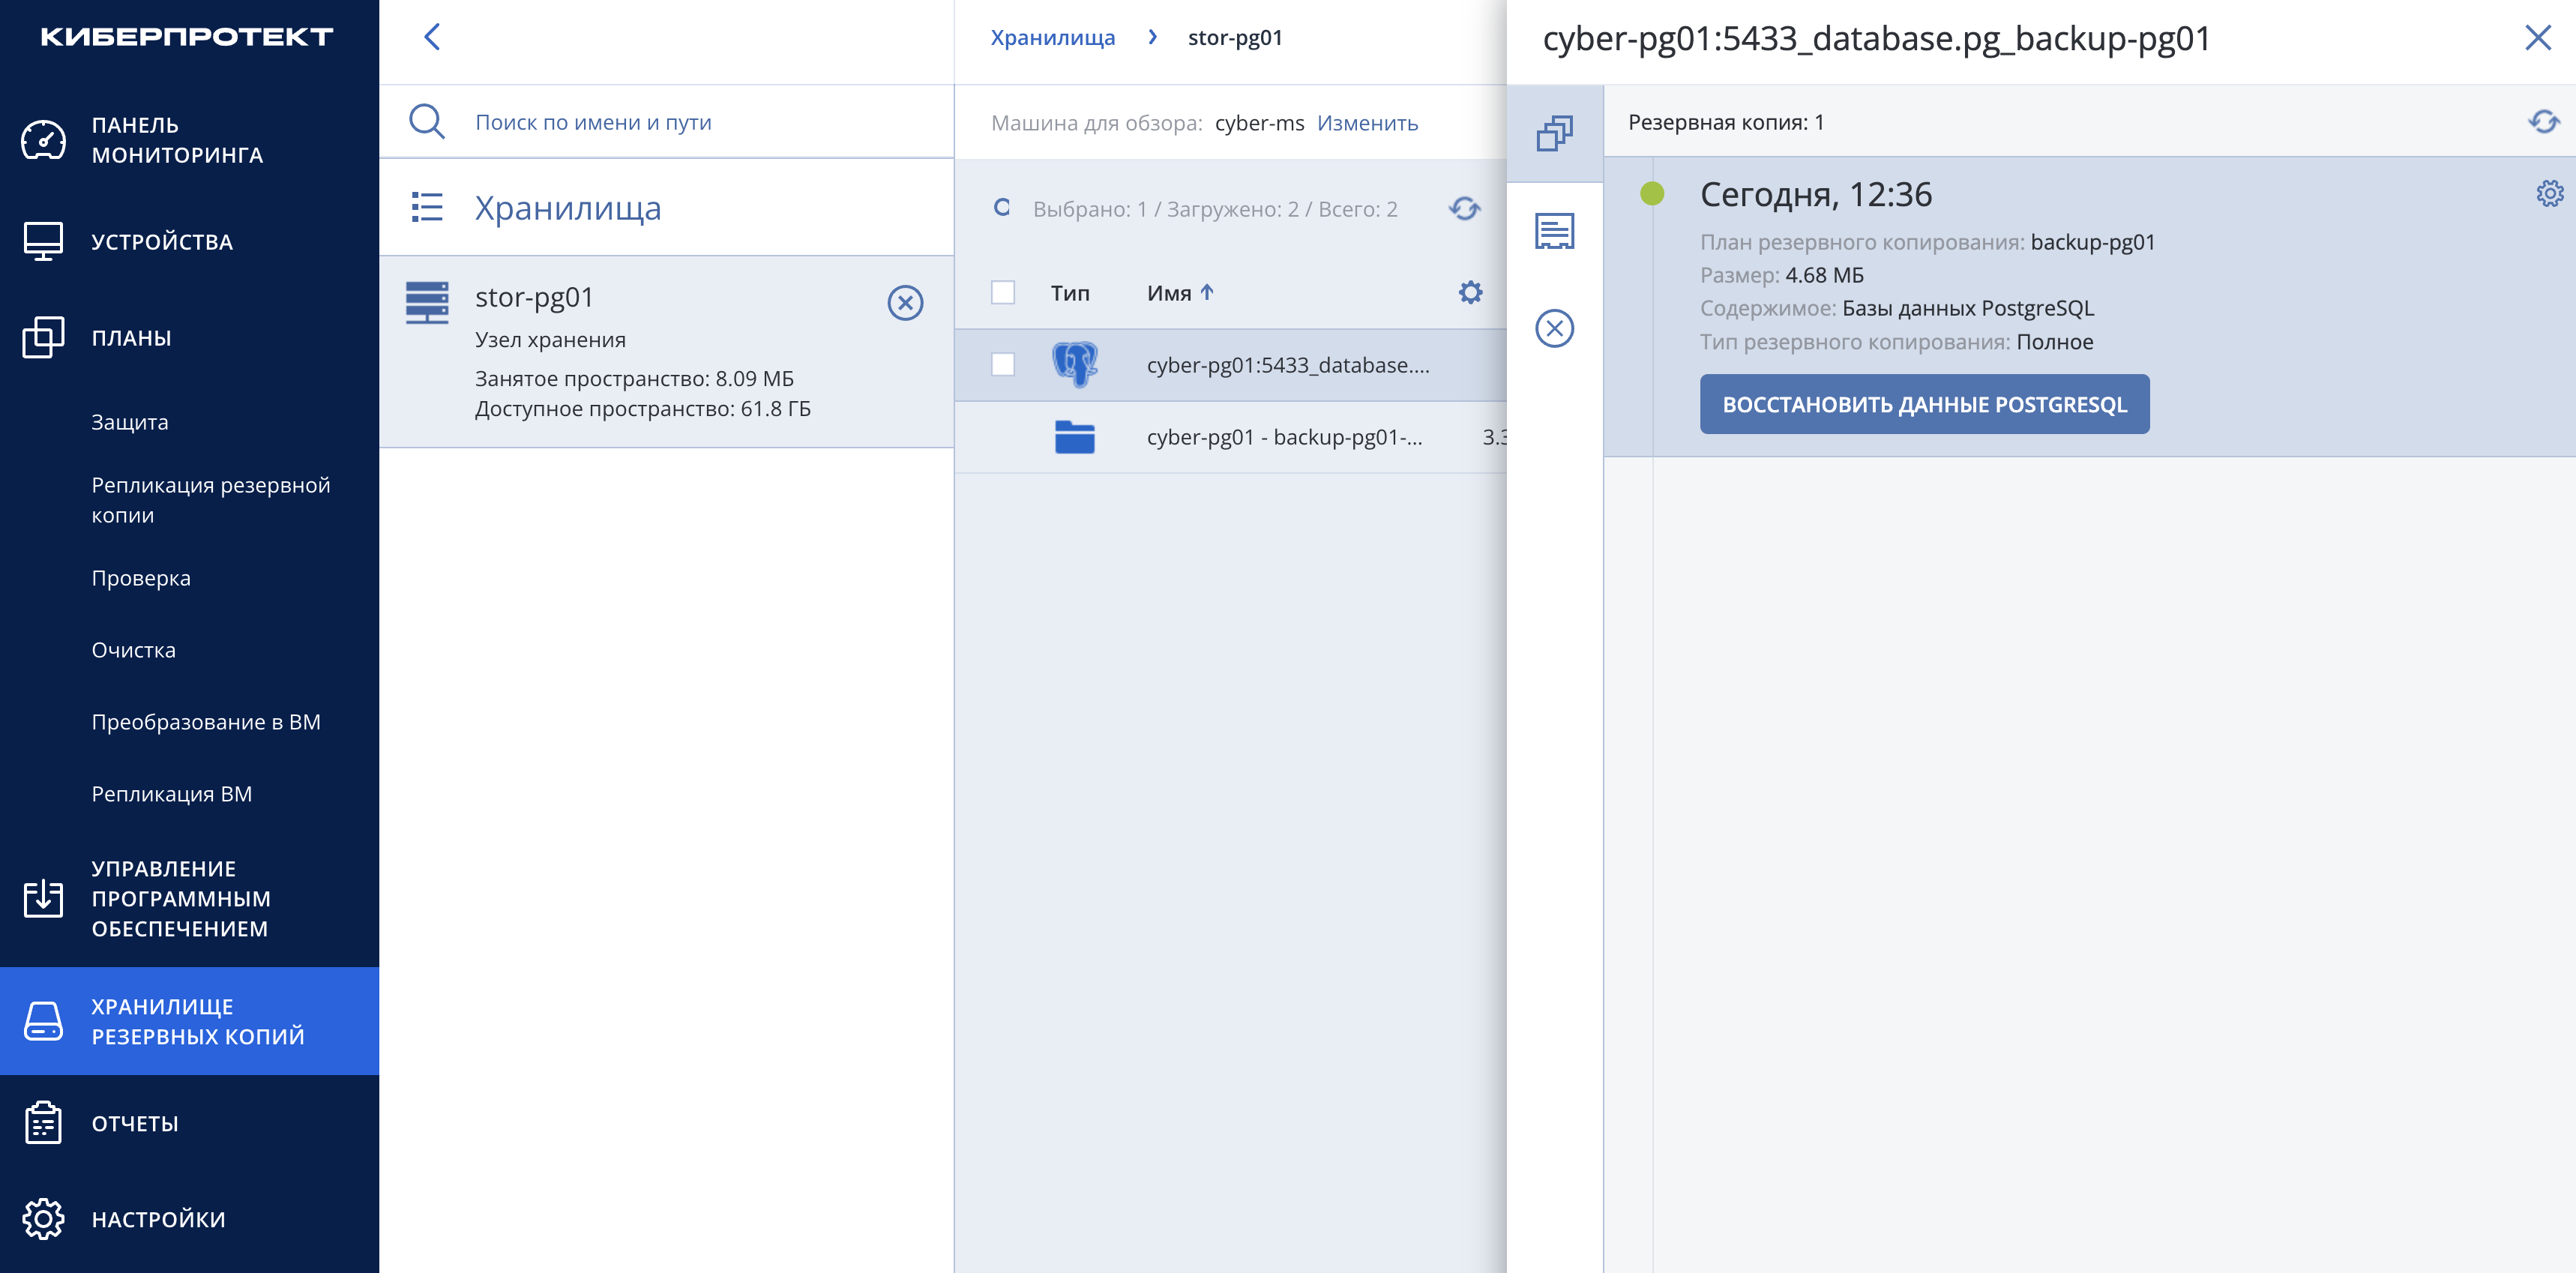
Task: Toggle checkbox for cyber-pg01:5433_database row
Action: 1003,365
